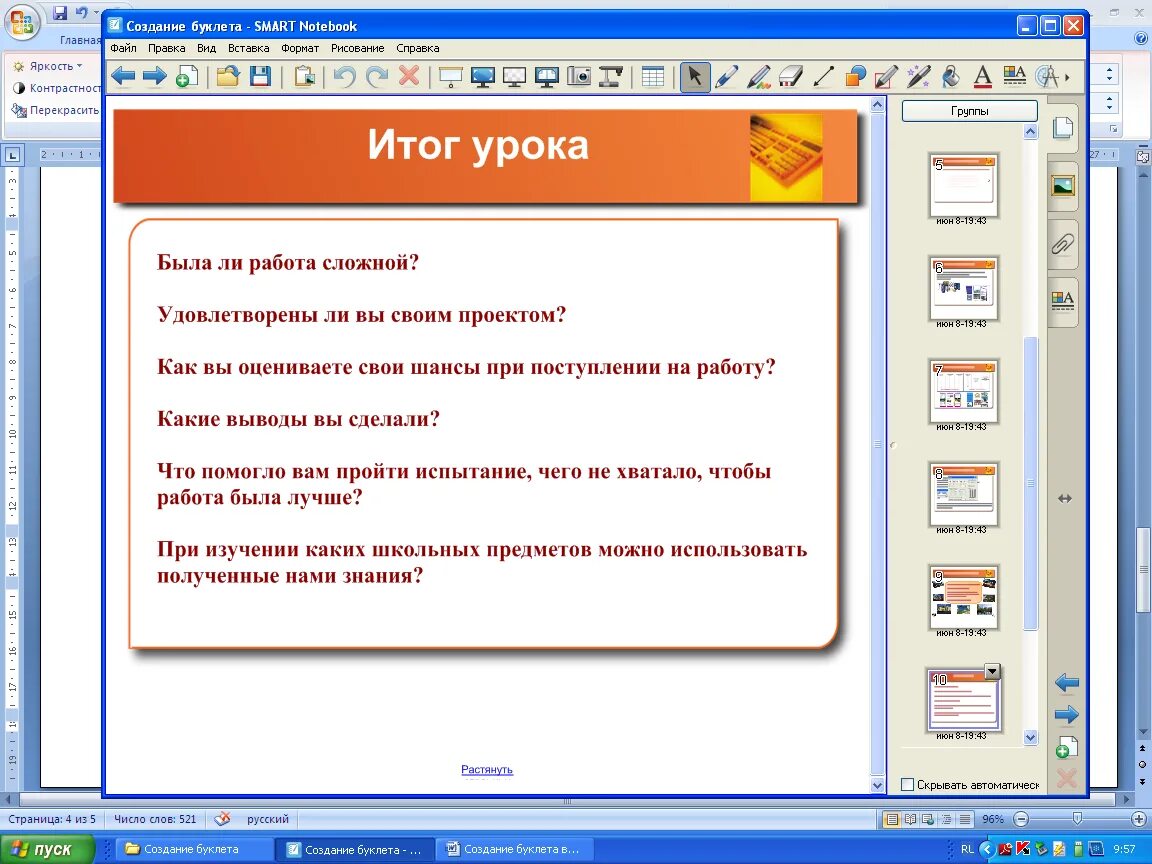Select the Line tool
The height and width of the screenshot is (864, 1152).
click(x=824, y=76)
